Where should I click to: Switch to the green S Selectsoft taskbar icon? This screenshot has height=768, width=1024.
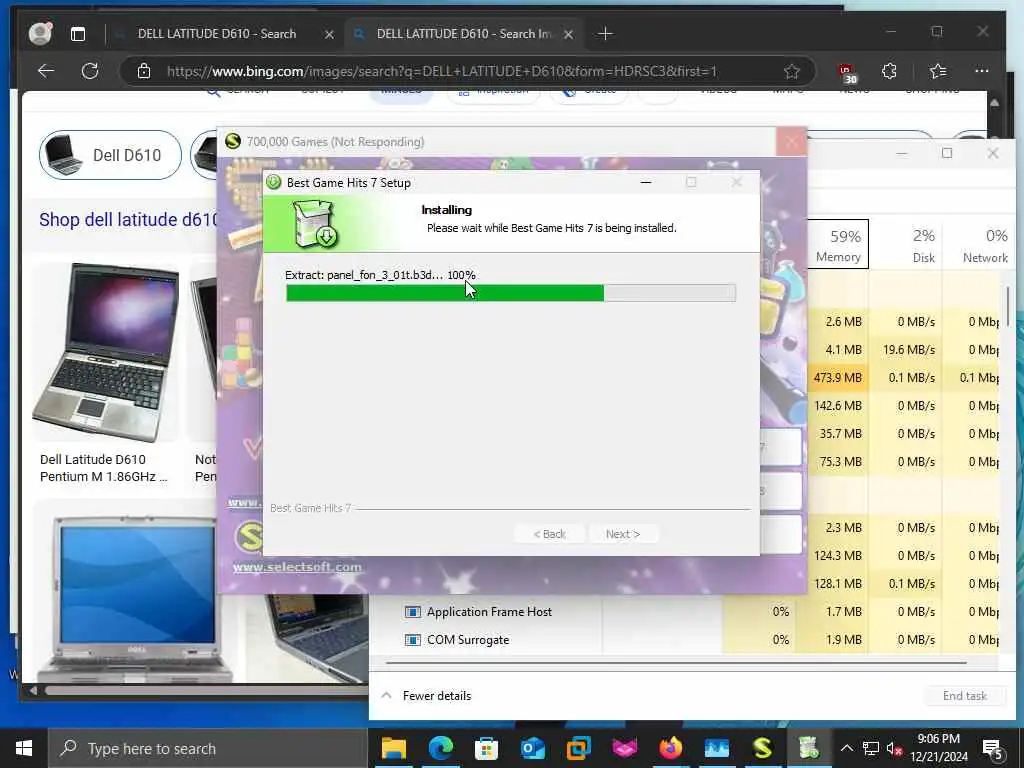pos(762,748)
